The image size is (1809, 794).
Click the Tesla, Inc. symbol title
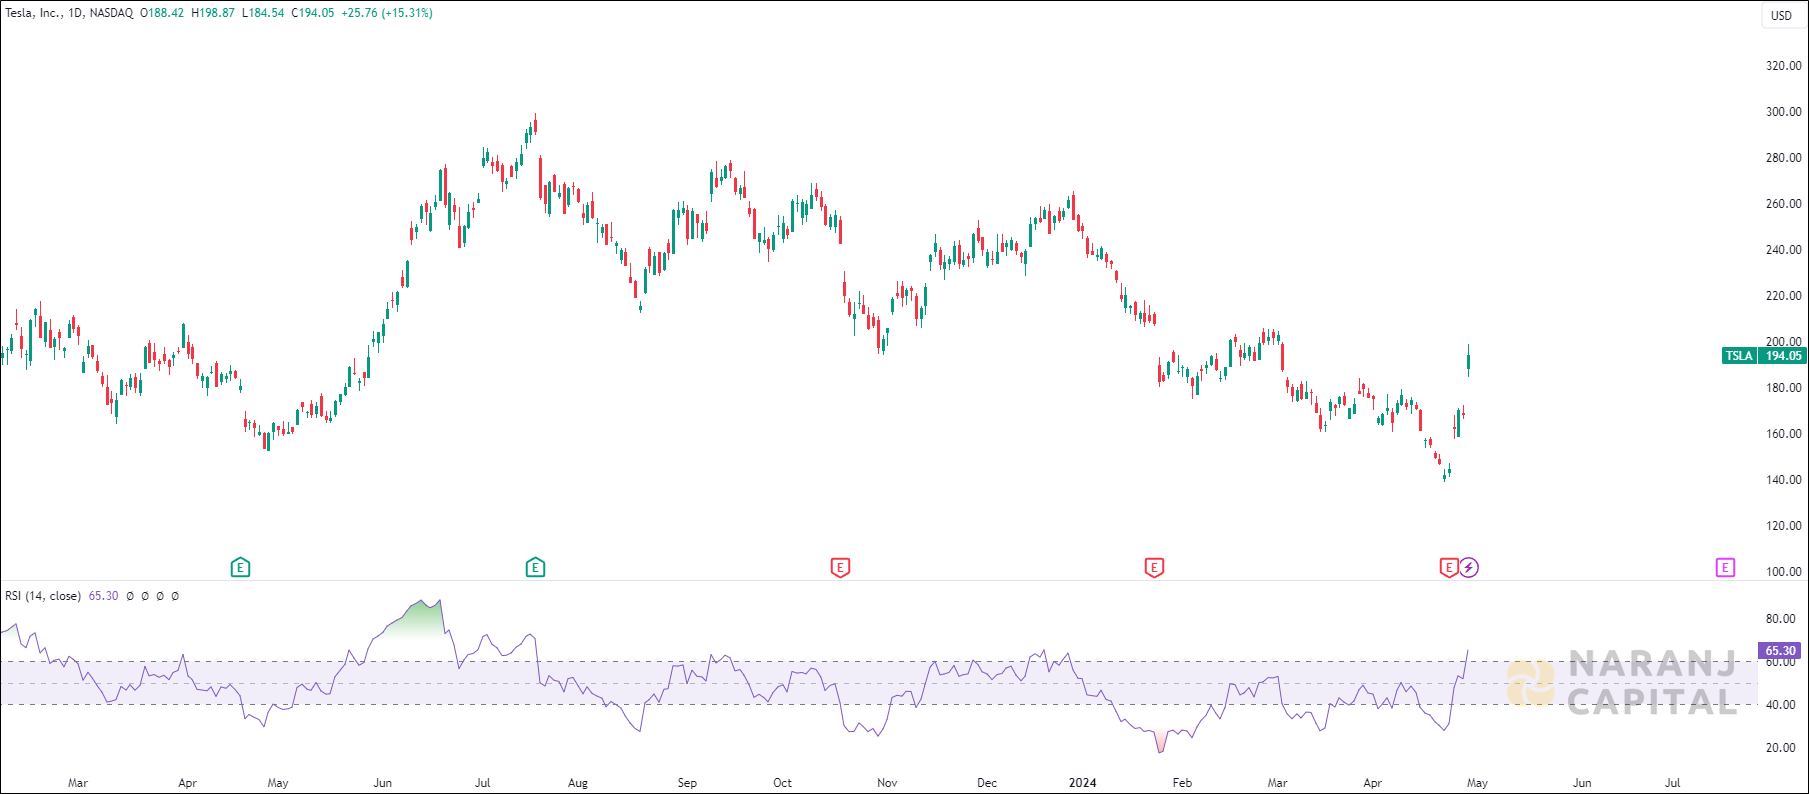coord(33,13)
